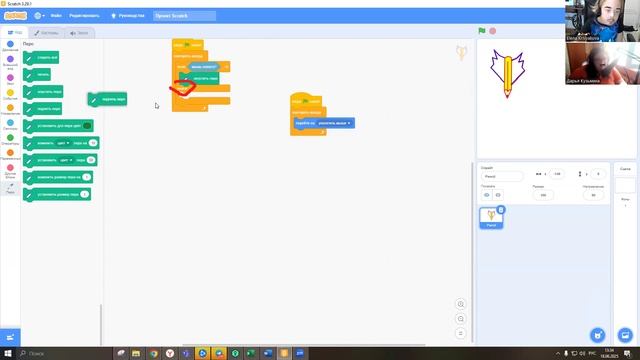
Task: Click the sprite direction field
Action: click(593, 195)
